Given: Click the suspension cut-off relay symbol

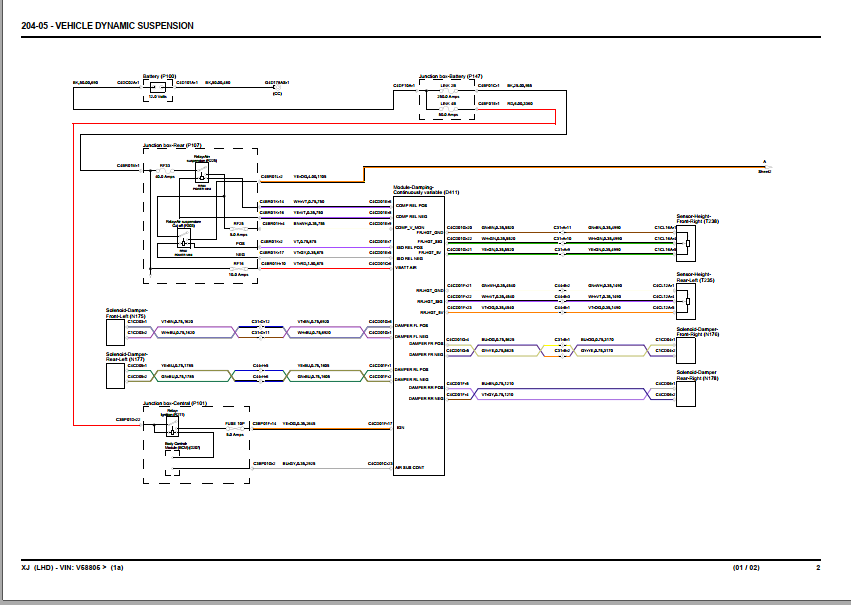Looking at the screenshot, I should pos(184,238).
